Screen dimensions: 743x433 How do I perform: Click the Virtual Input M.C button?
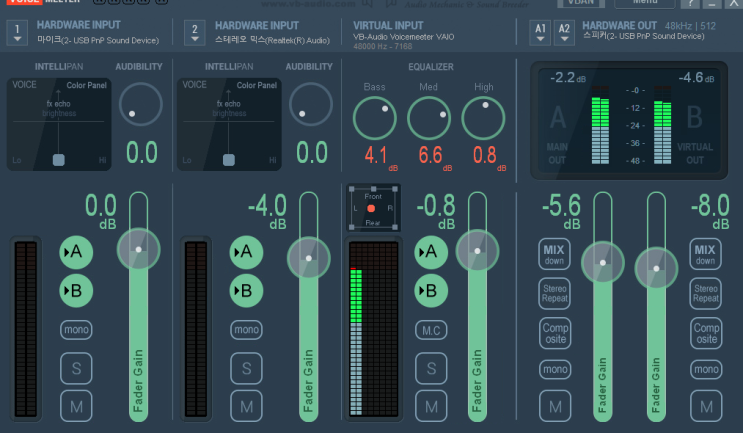coord(431,330)
